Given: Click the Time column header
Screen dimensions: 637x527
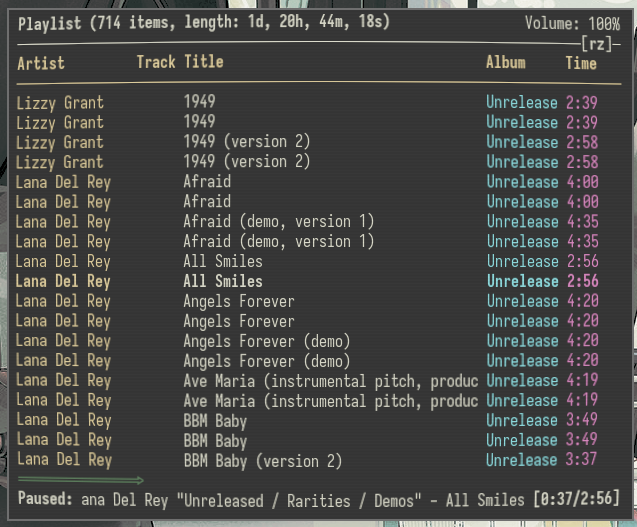Looking at the screenshot, I should coord(581,63).
